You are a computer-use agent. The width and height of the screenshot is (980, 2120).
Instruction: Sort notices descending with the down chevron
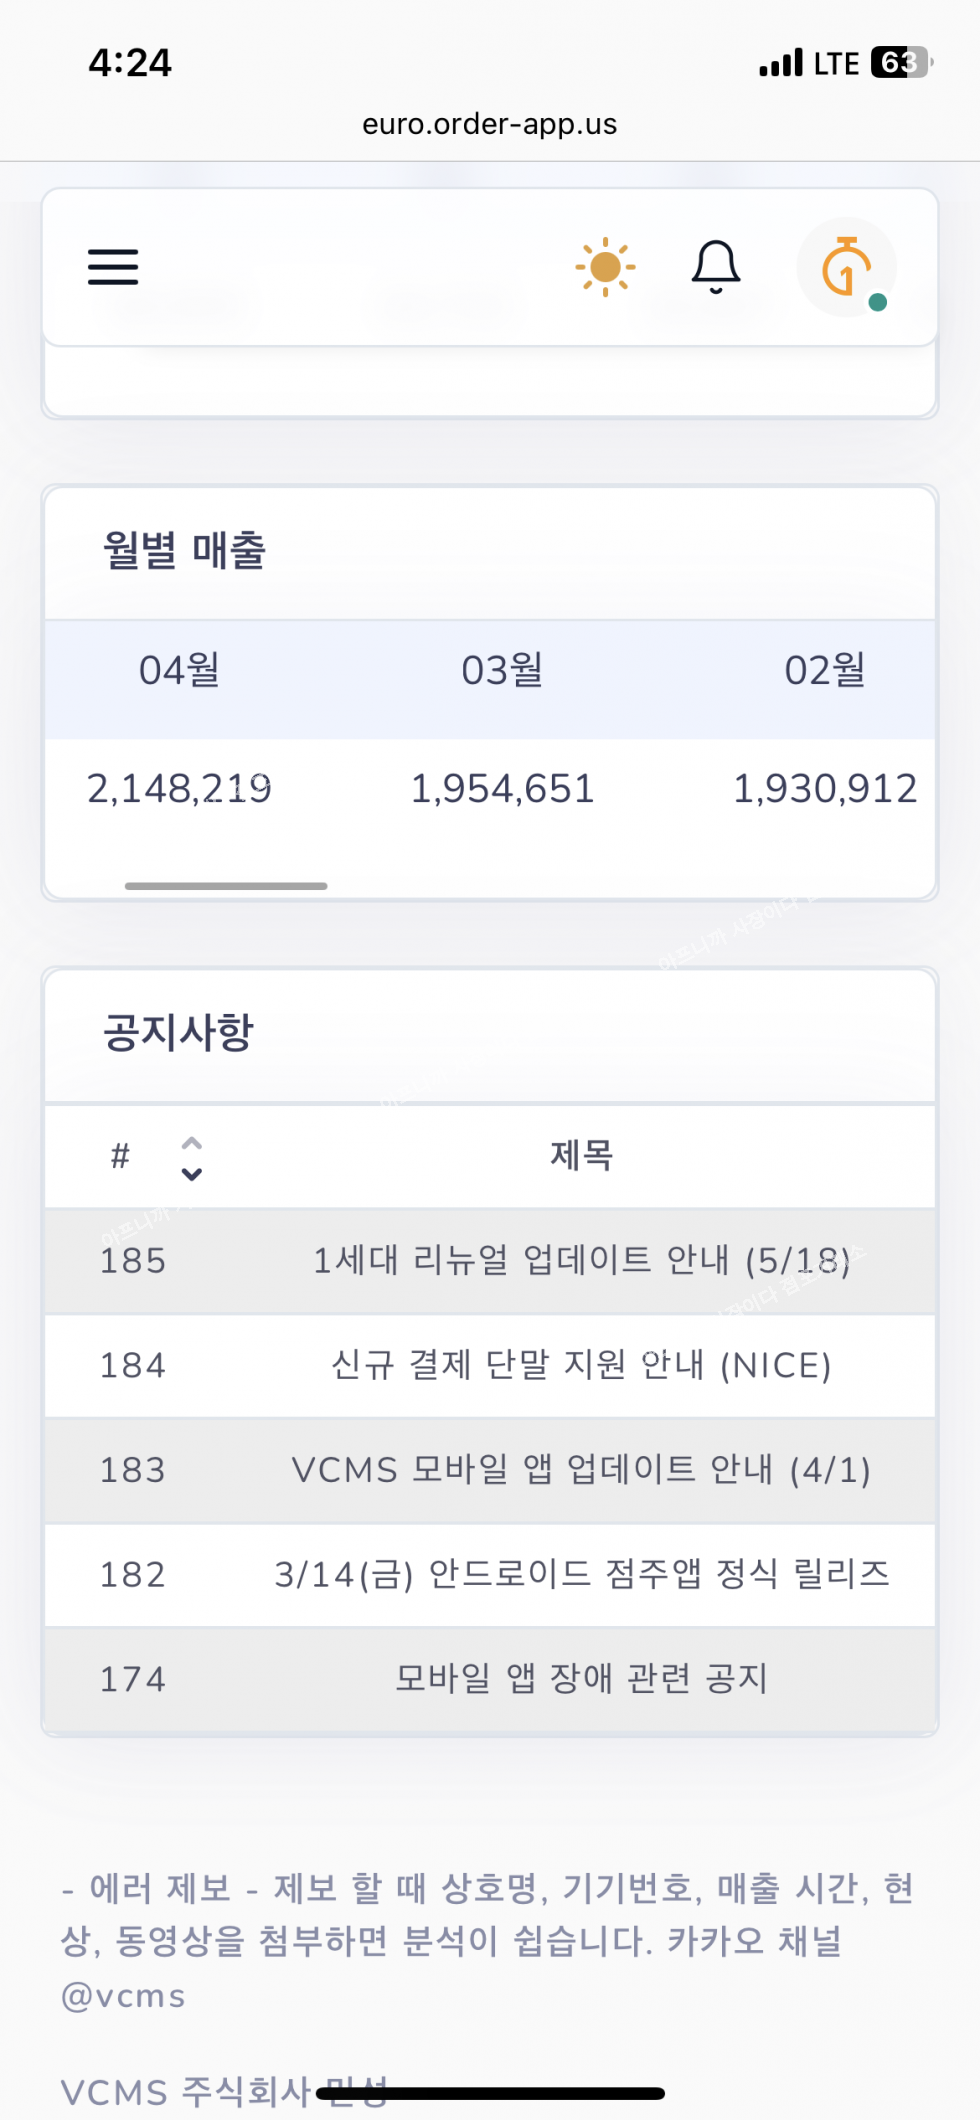(192, 1174)
